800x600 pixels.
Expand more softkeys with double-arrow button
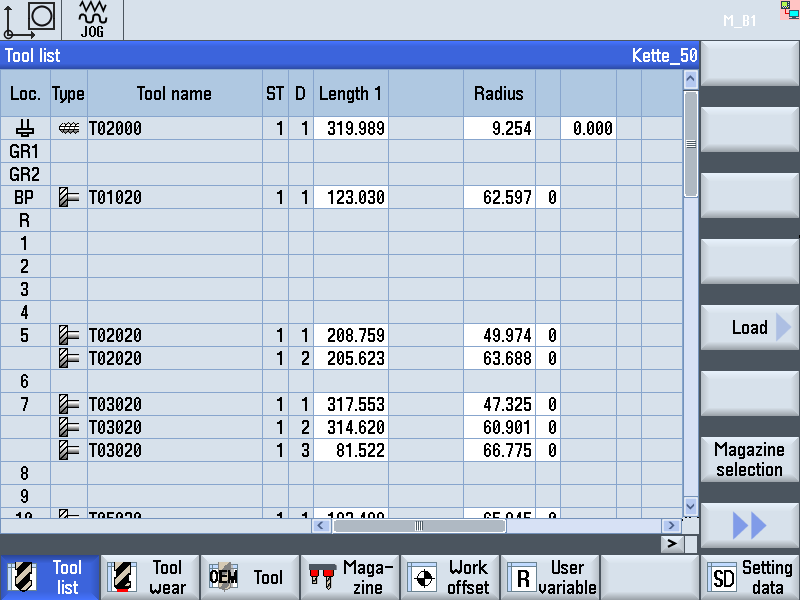point(750,524)
